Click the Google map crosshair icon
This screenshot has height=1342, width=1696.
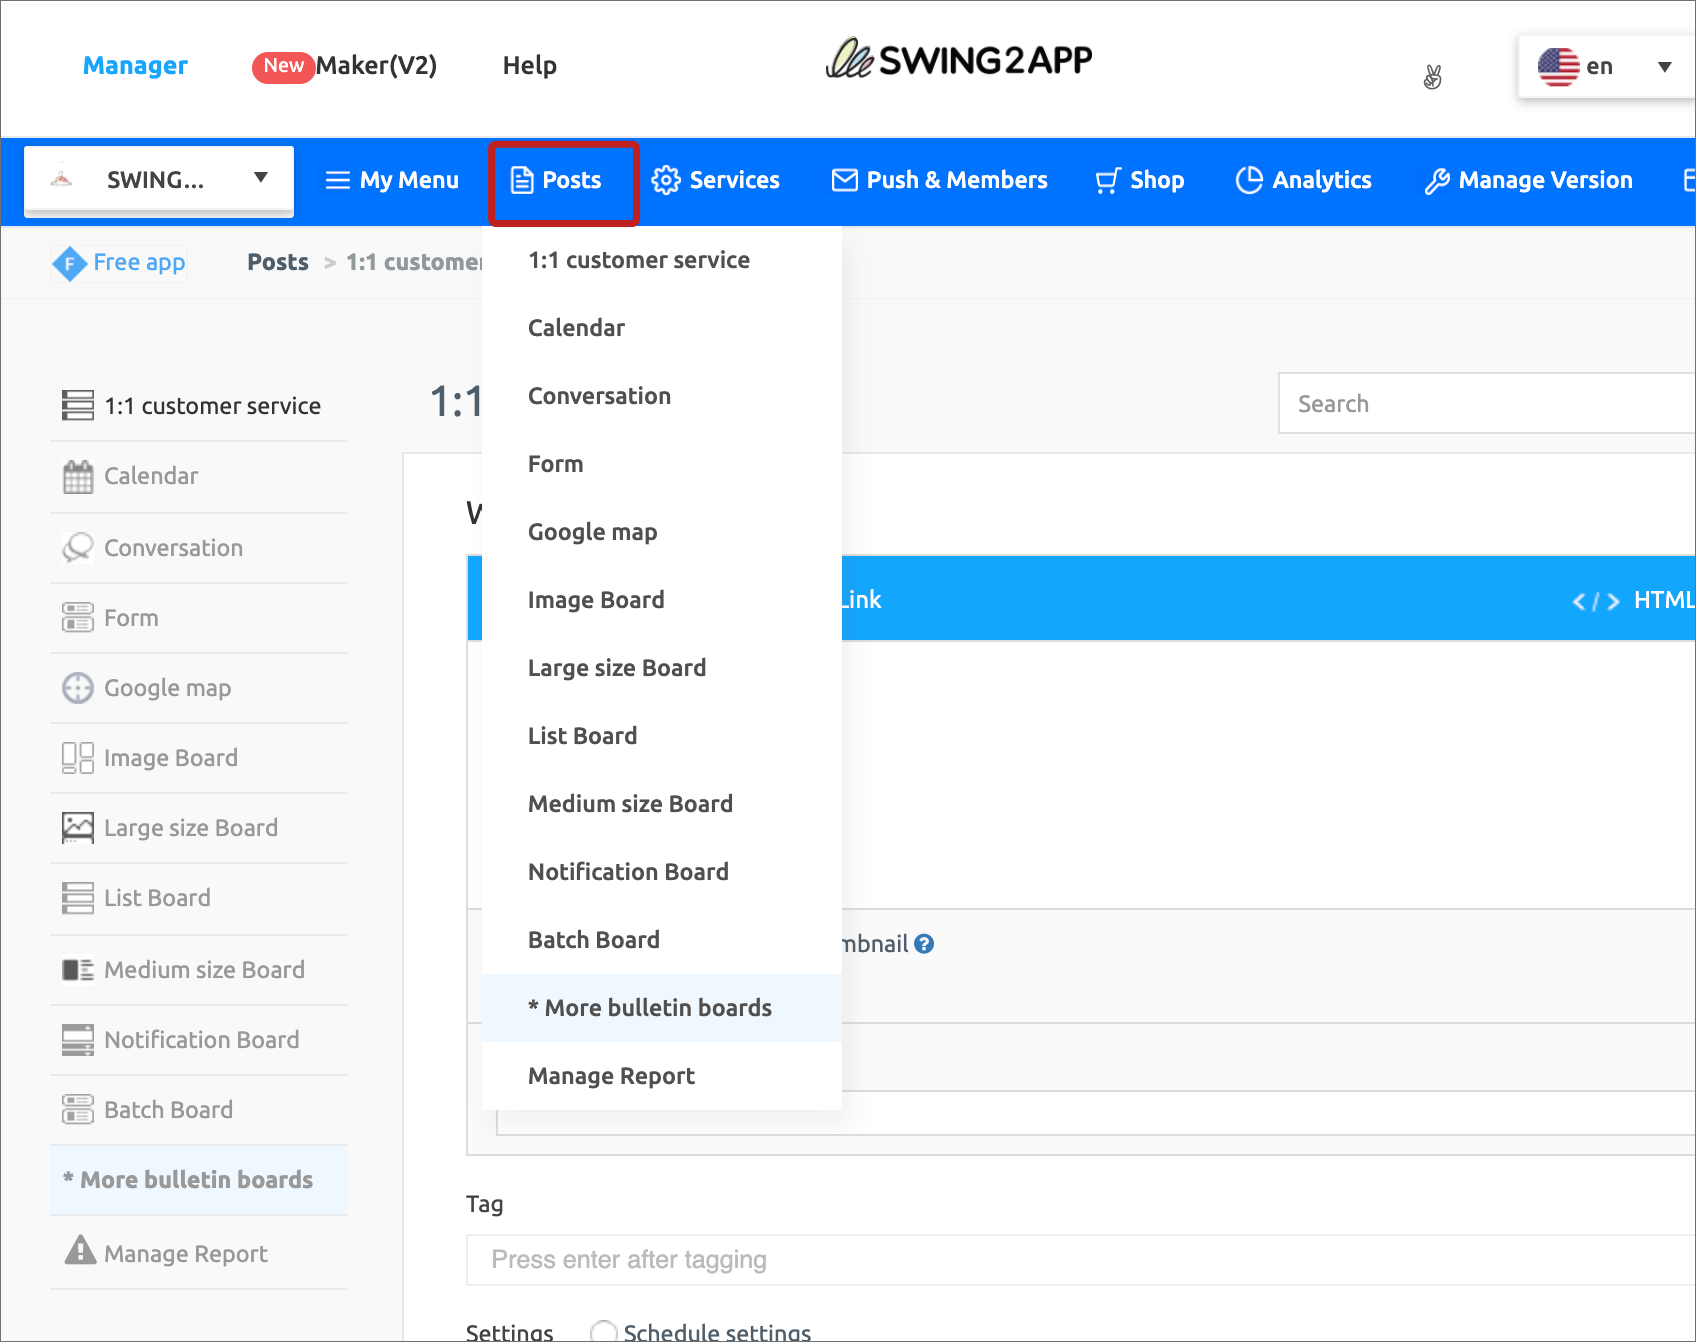[x=78, y=688]
